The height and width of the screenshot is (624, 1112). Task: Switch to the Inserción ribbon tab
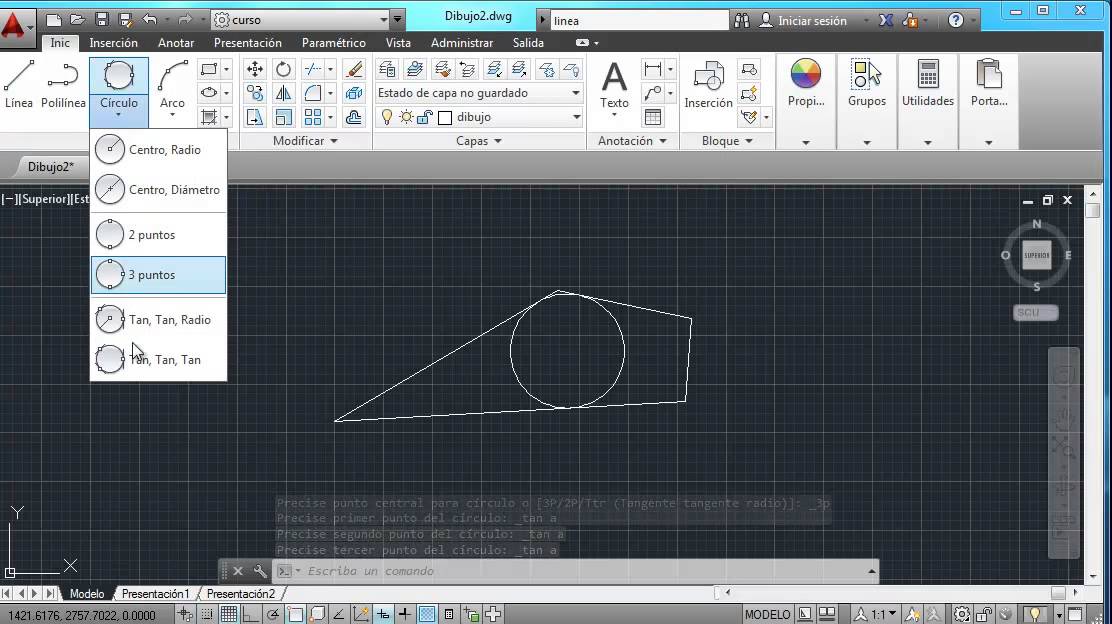pos(113,43)
